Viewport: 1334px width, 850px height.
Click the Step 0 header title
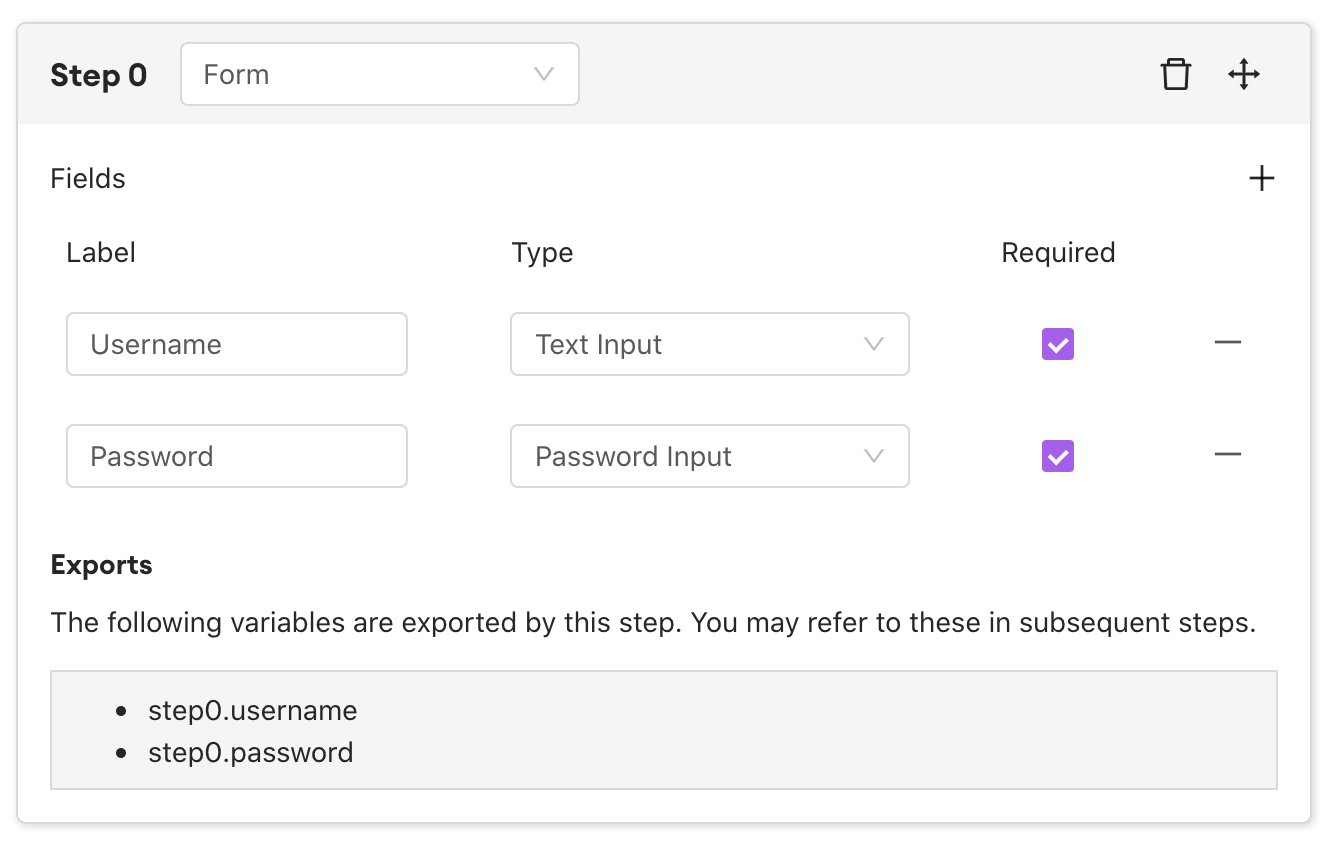(x=99, y=76)
